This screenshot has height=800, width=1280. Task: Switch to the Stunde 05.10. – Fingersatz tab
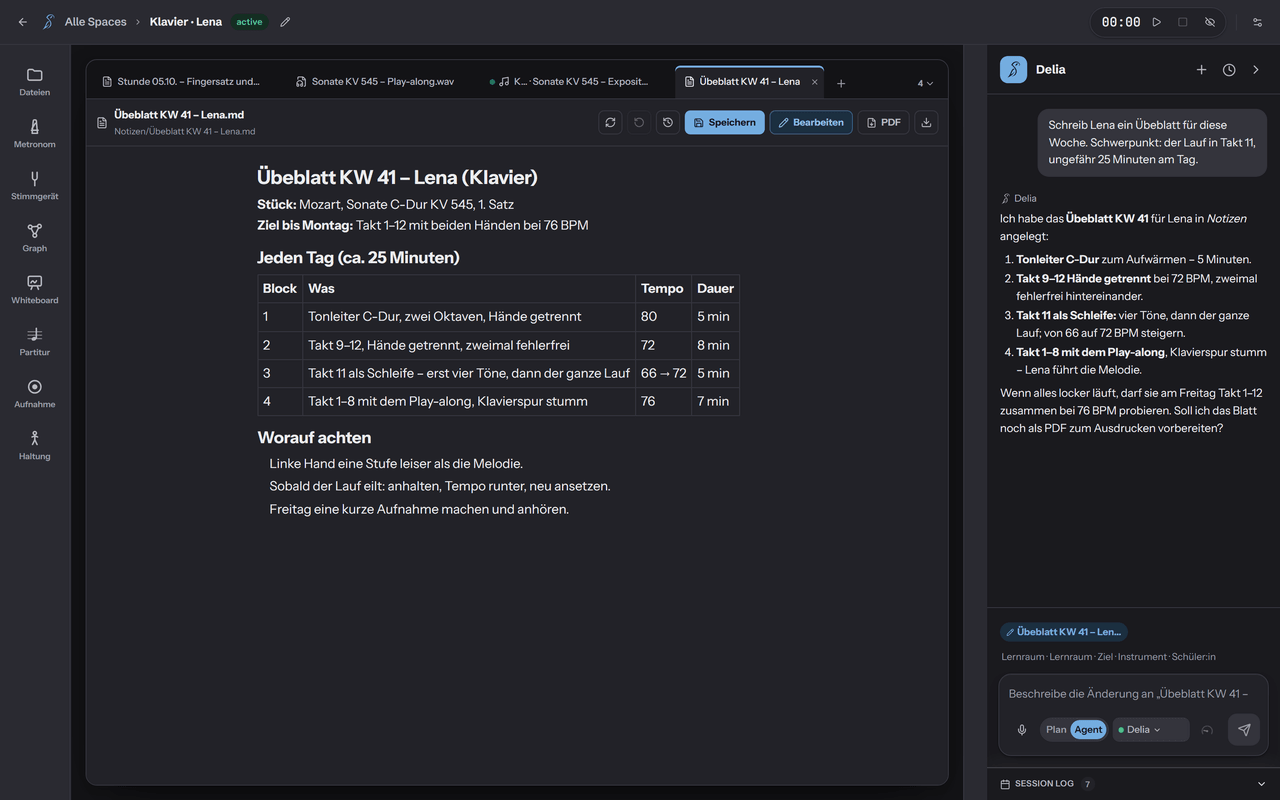point(181,82)
